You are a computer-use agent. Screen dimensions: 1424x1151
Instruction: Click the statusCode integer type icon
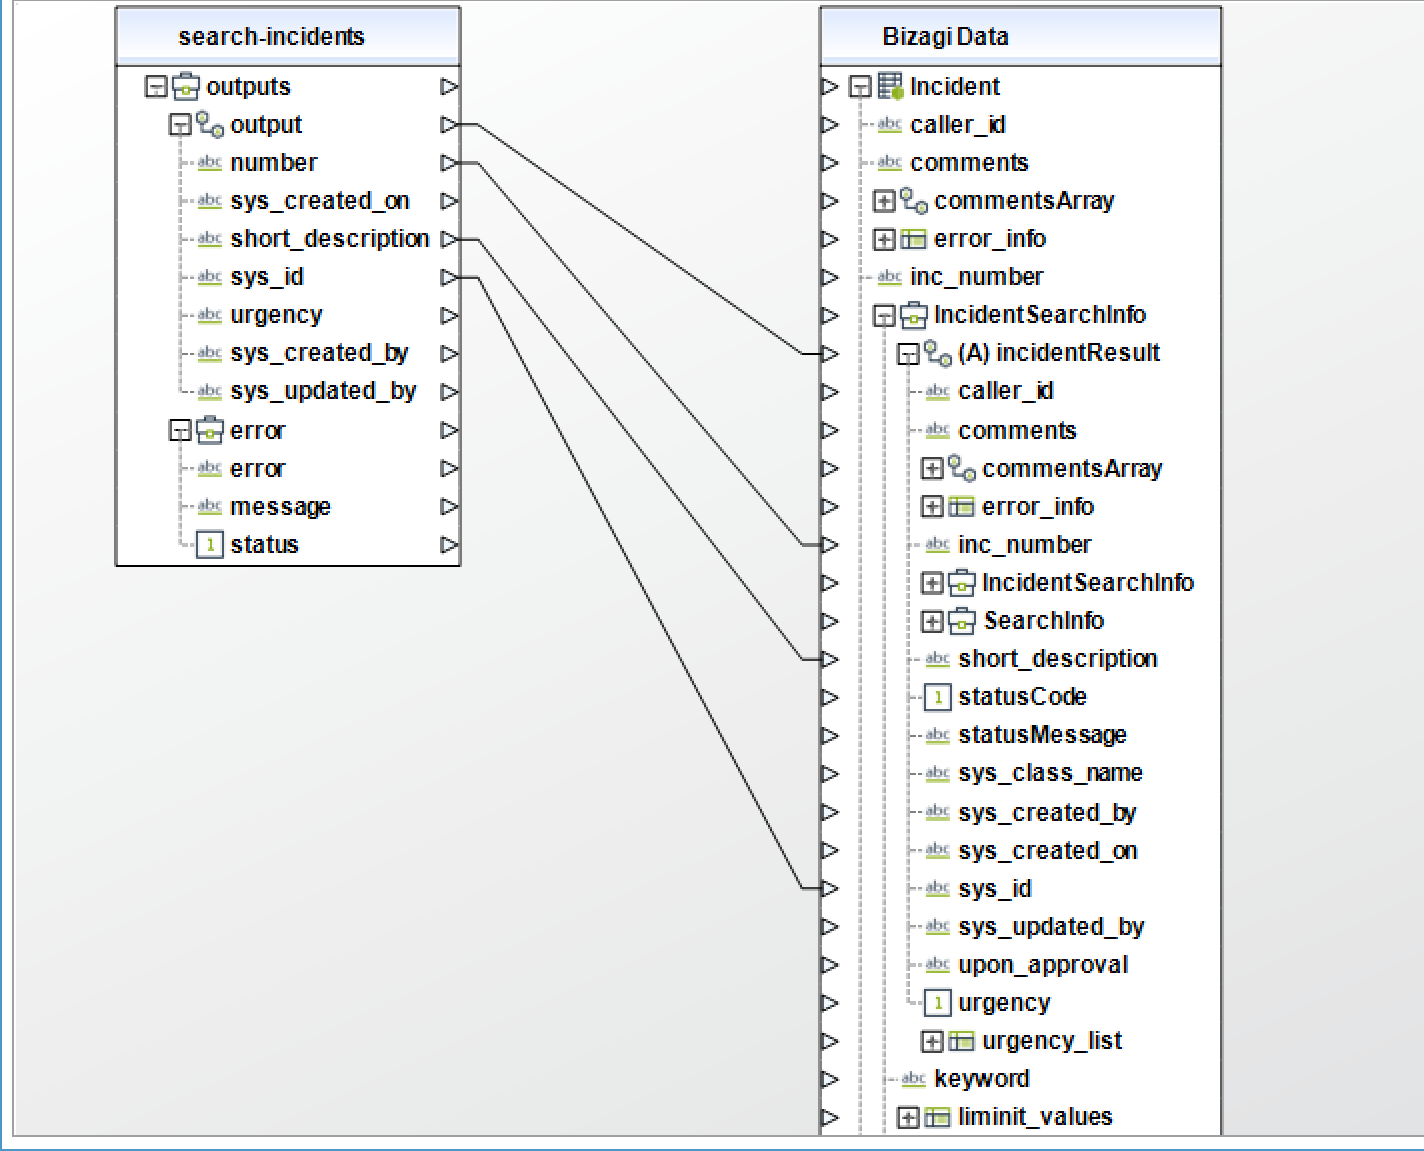(x=938, y=697)
